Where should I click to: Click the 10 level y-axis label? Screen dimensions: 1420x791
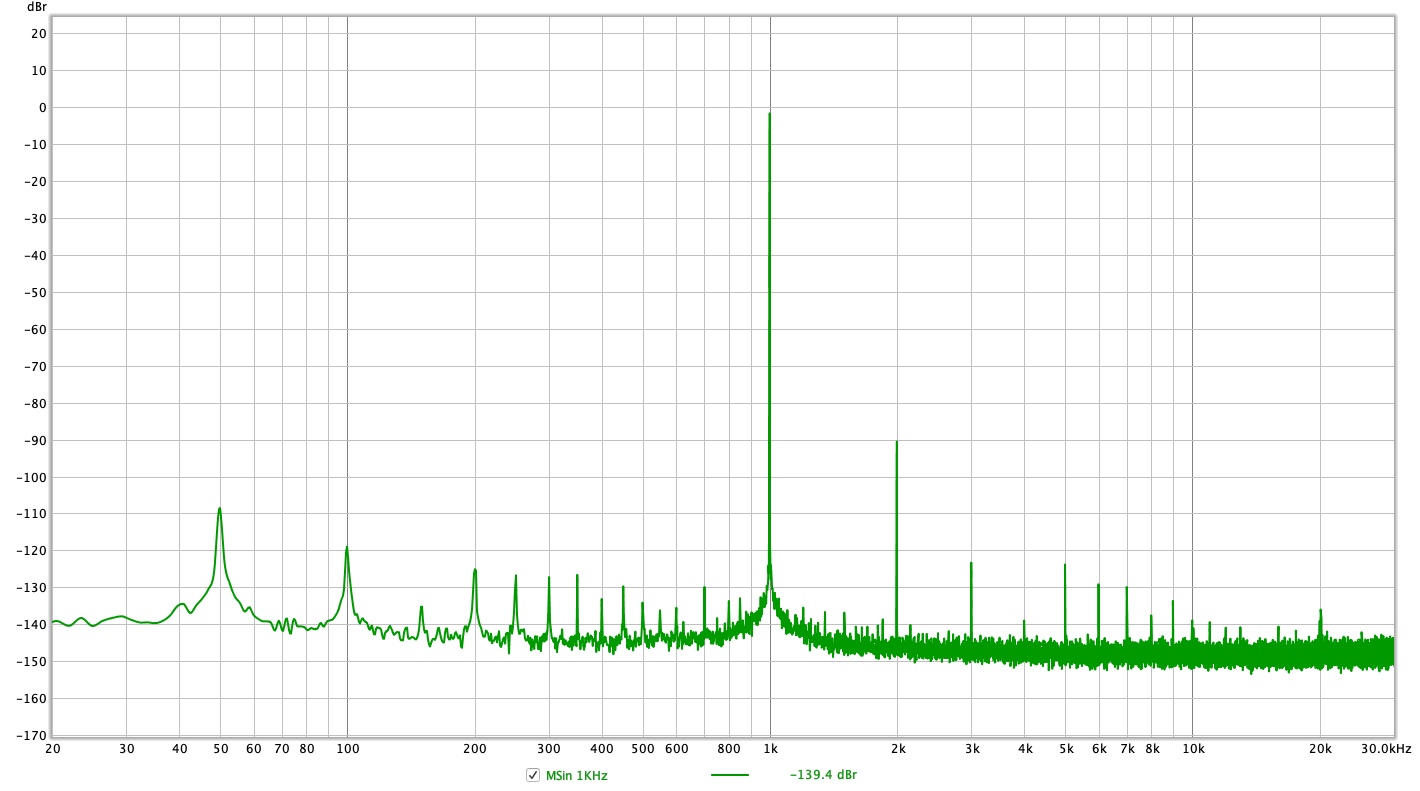point(40,70)
